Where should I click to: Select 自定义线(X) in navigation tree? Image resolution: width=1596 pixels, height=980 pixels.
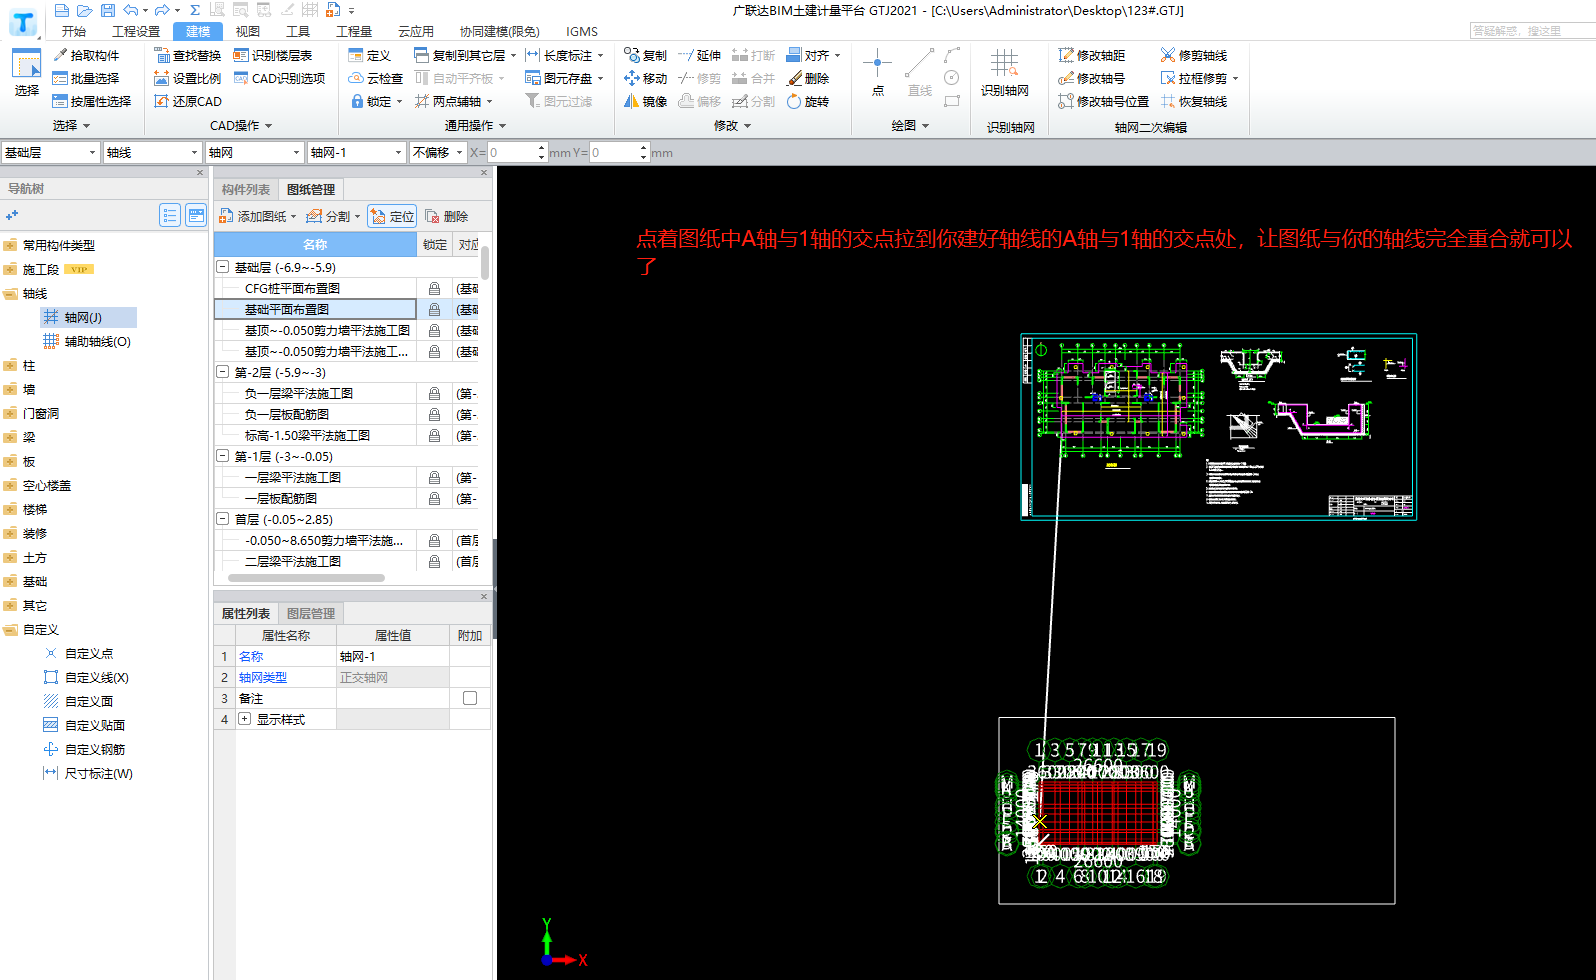[87, 677]
